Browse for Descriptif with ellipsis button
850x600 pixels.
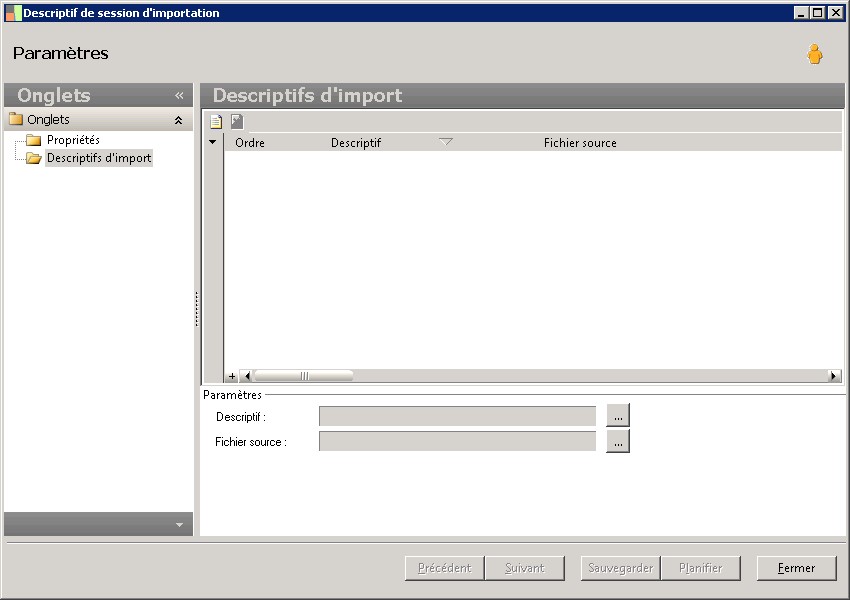tap(618, 416)
